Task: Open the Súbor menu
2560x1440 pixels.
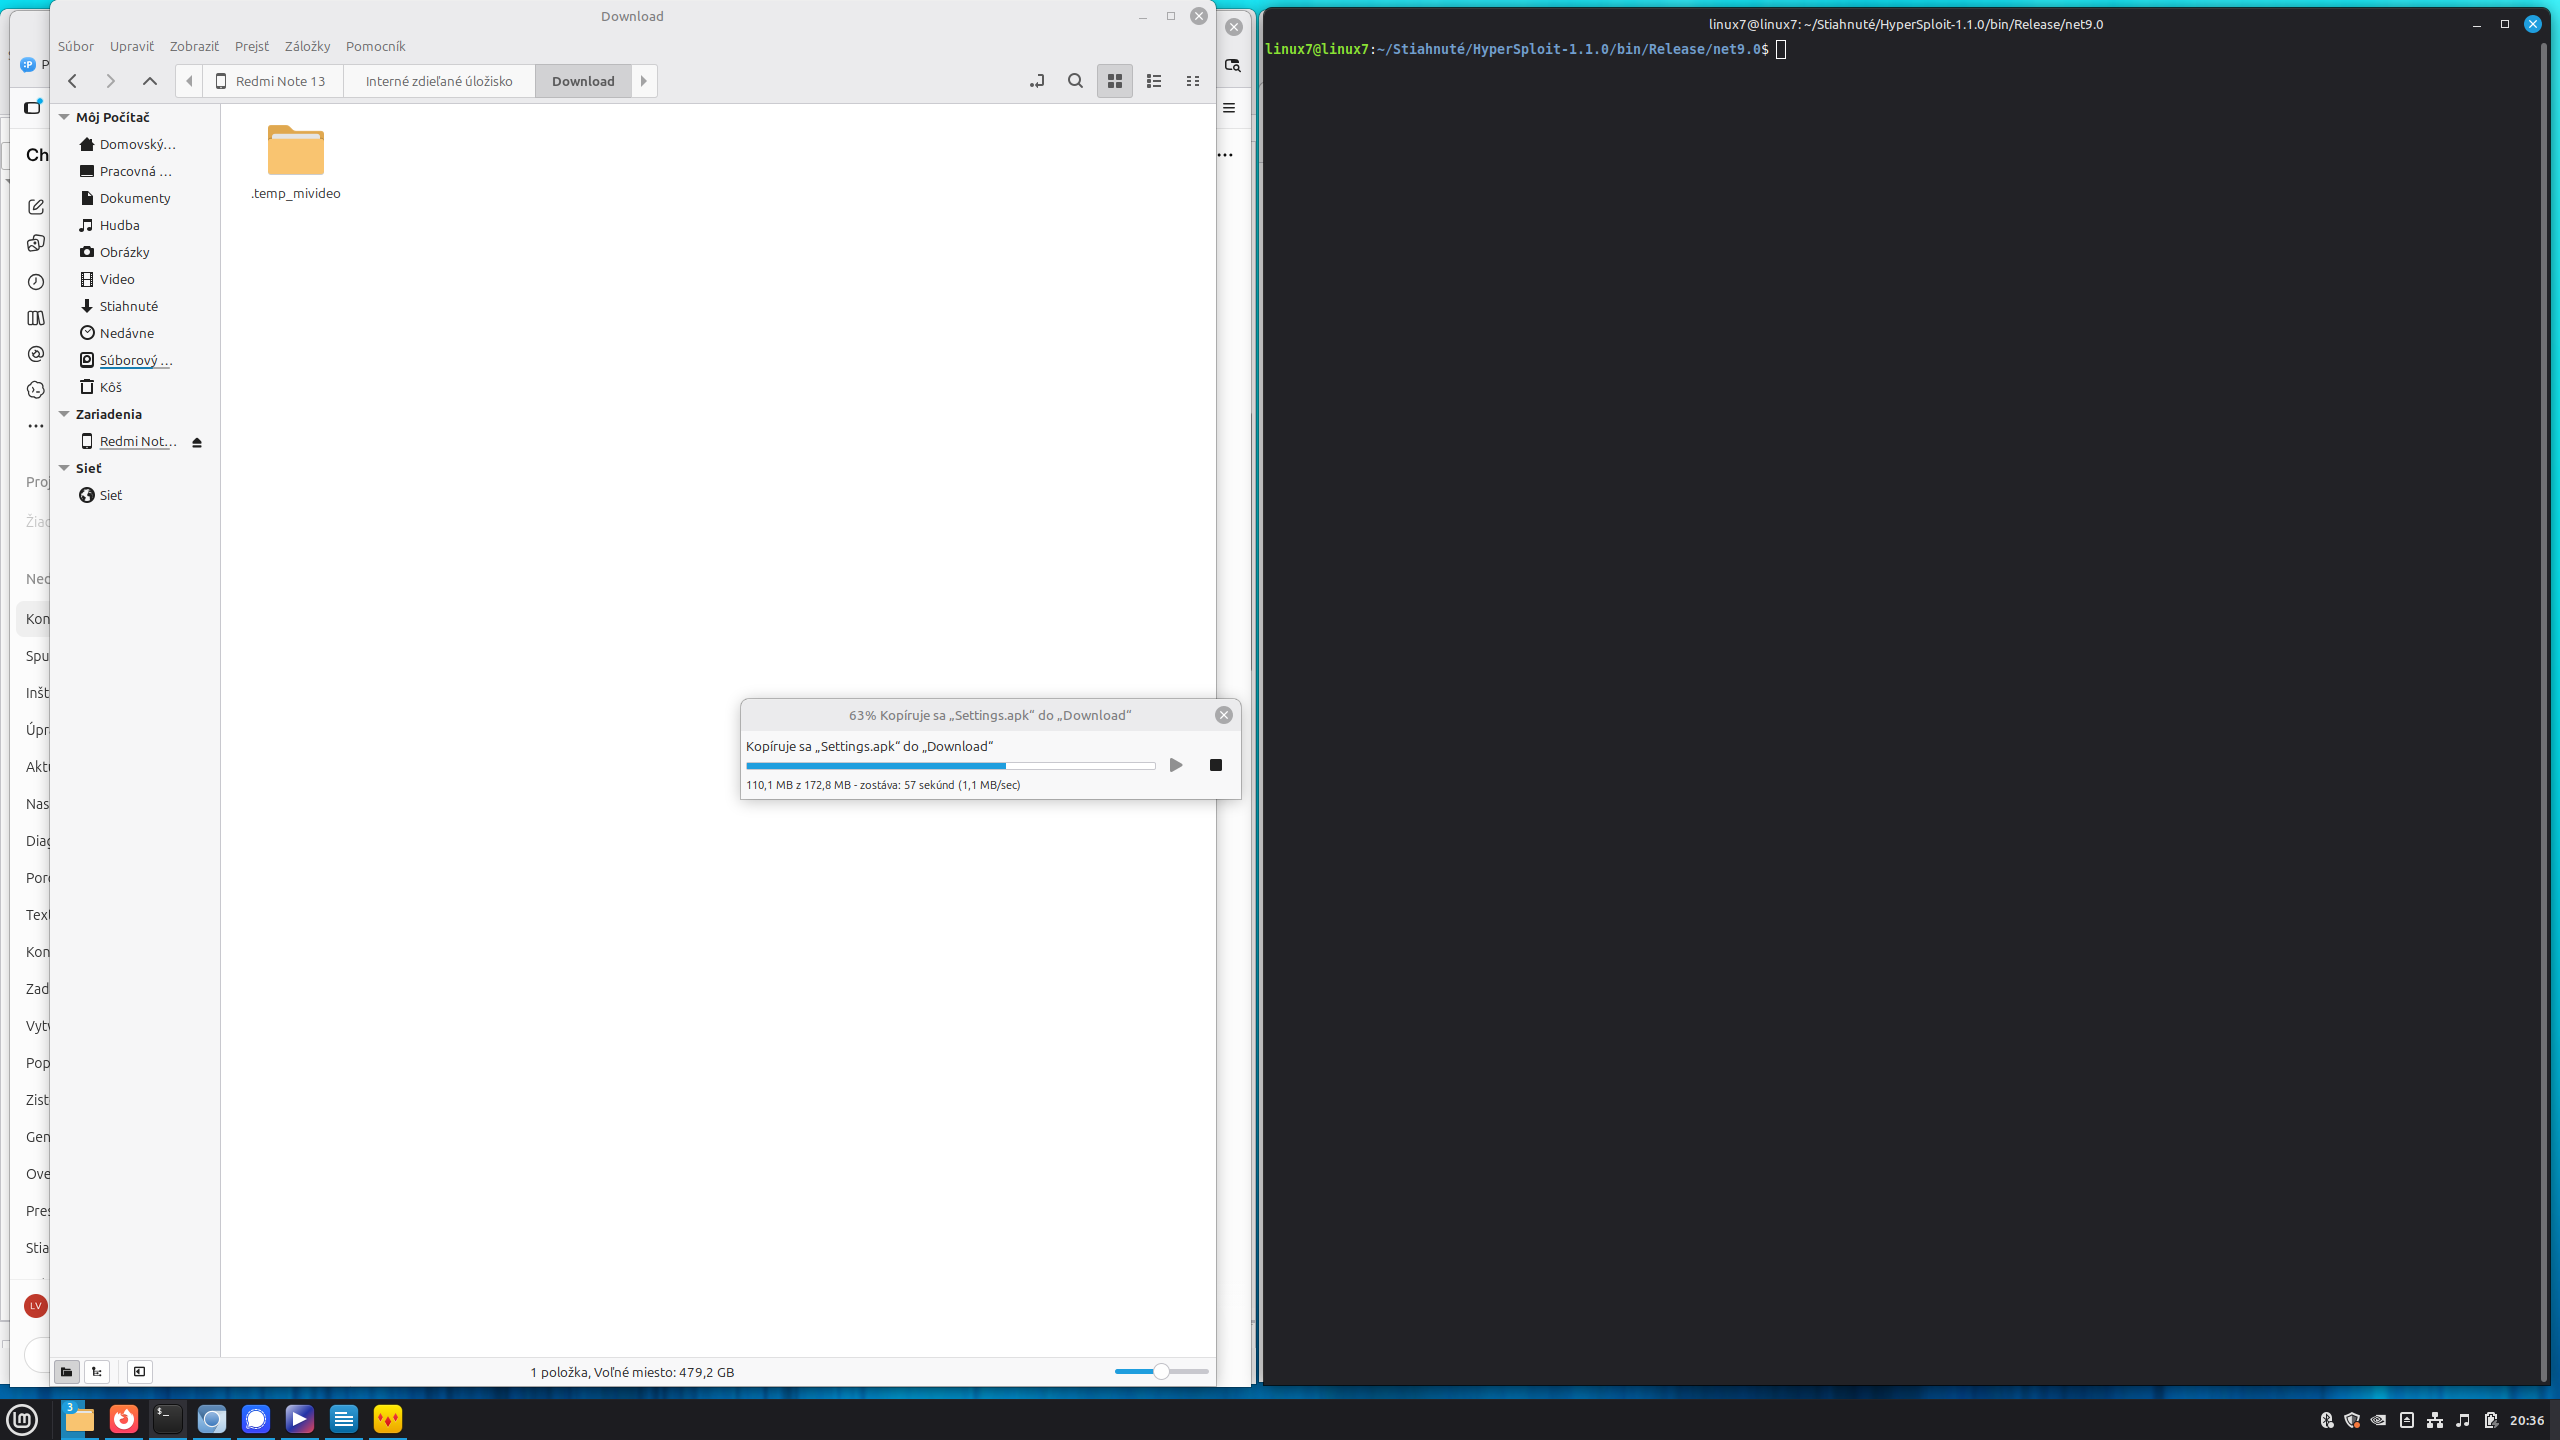Action: (76, 46)
